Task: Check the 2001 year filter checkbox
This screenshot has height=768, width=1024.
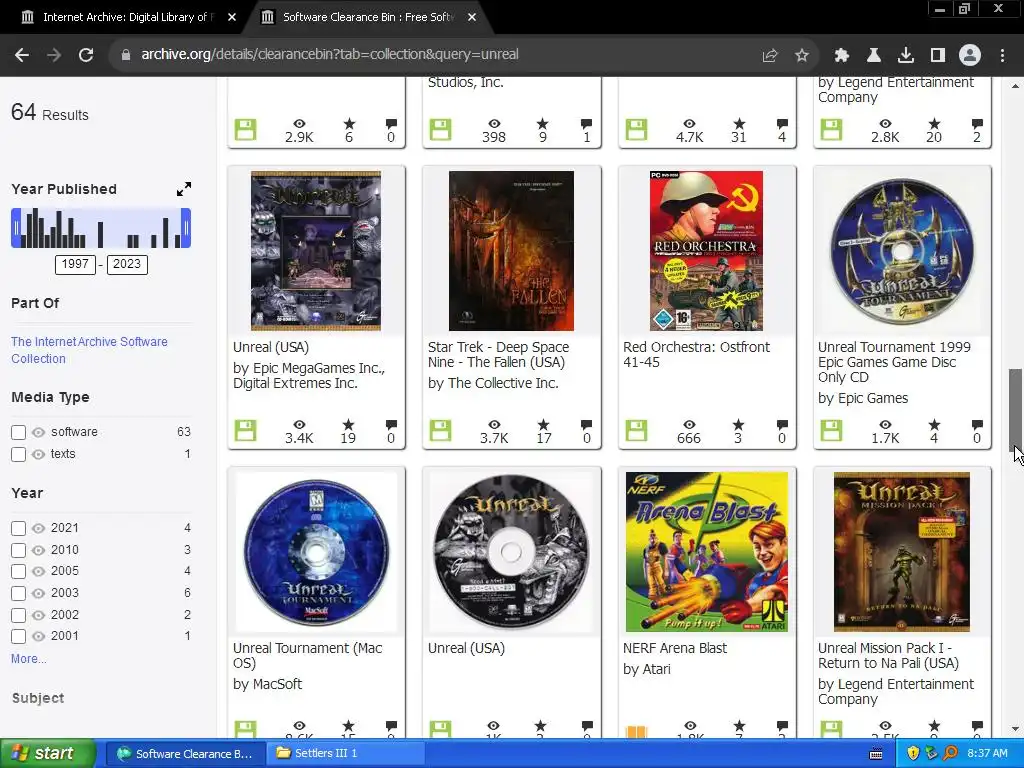Action: (x=18, y=636)
